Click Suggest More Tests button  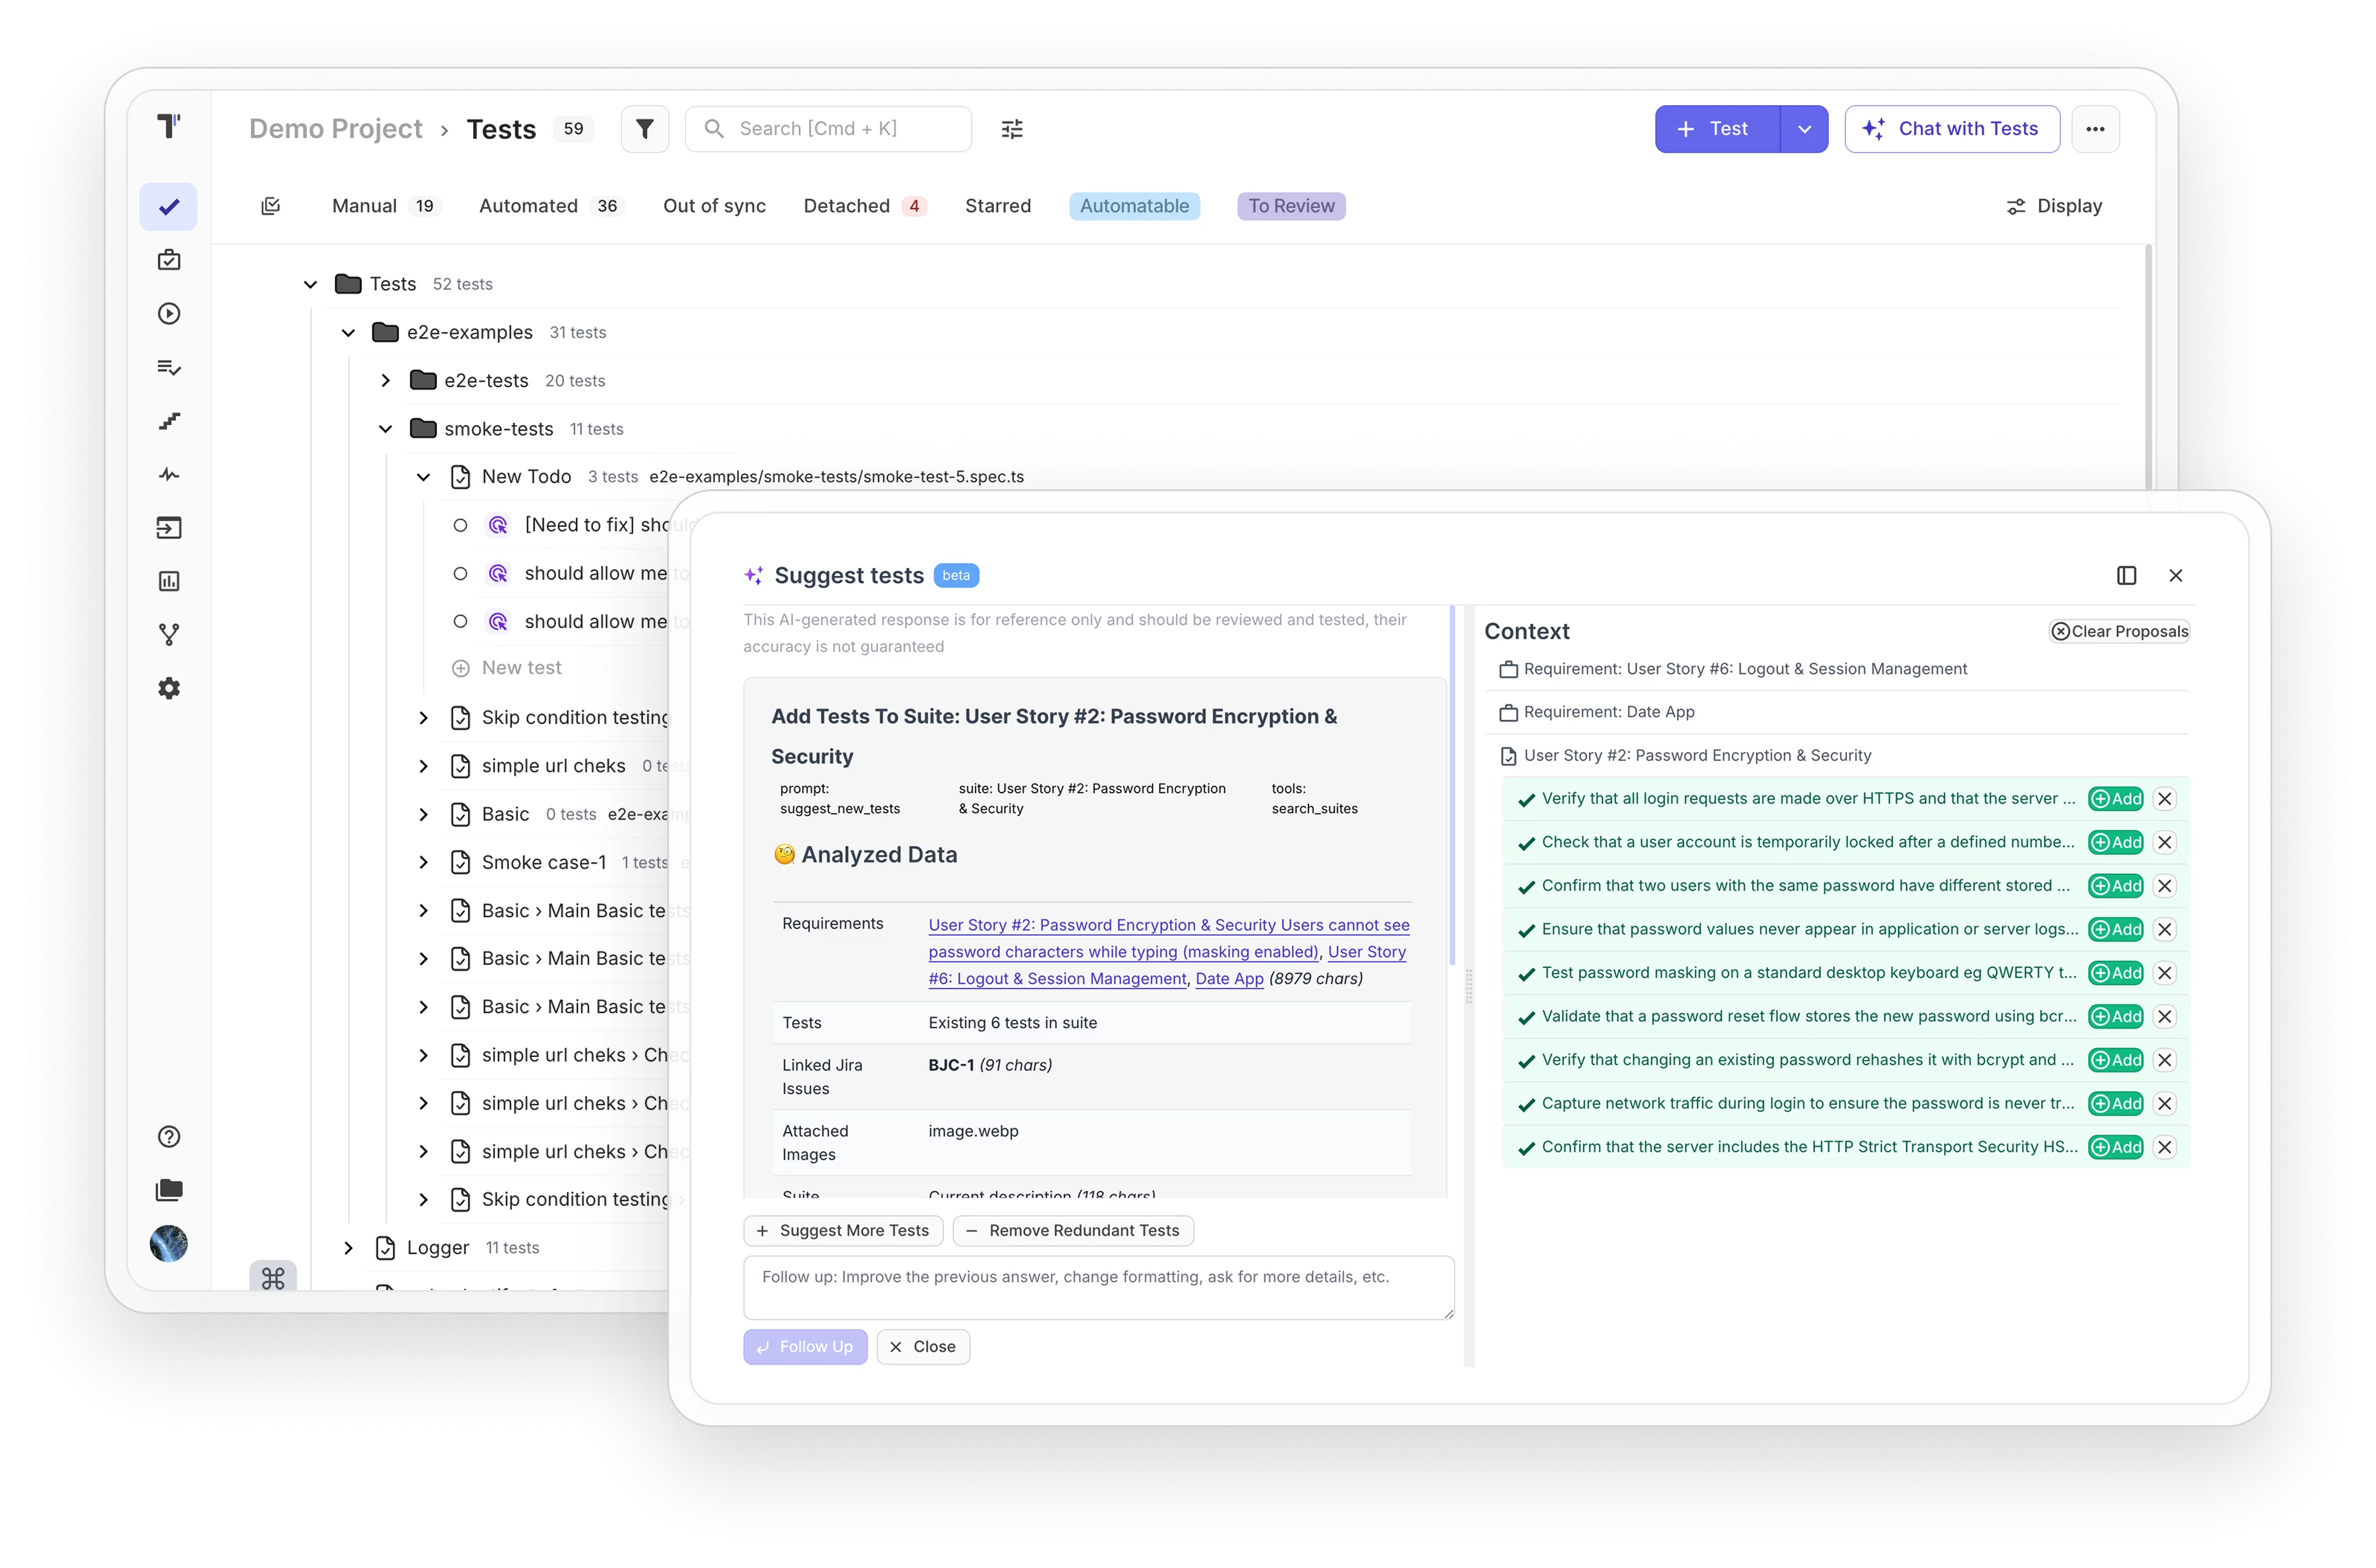click(x=843, y=1231)
